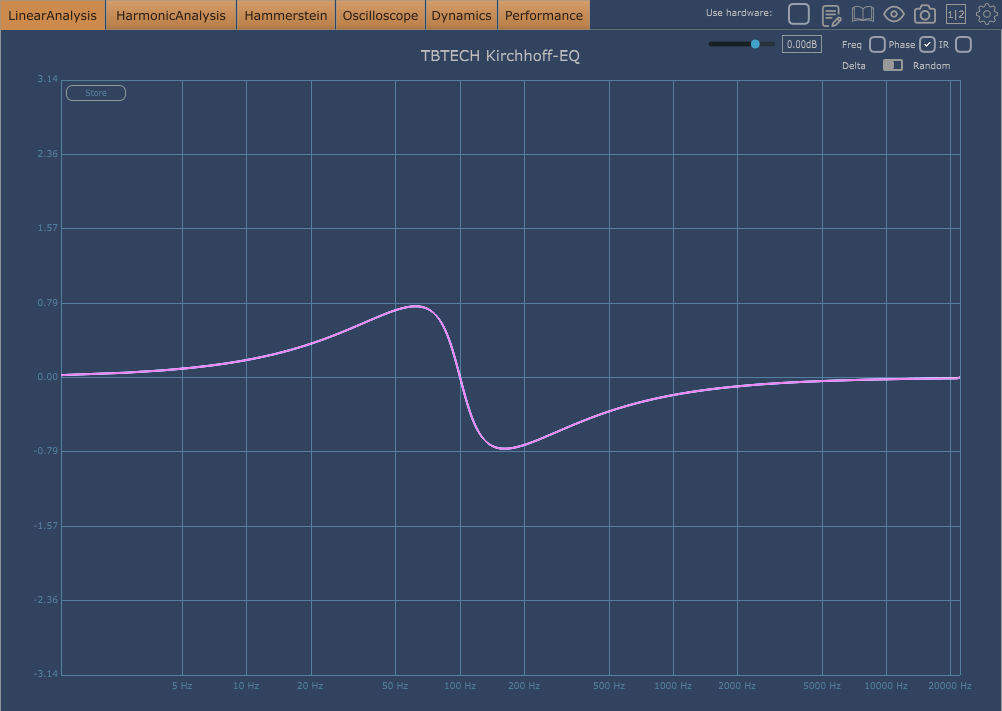Show the Dynamics tab
1002x711 pixels.
click(461, 15)
